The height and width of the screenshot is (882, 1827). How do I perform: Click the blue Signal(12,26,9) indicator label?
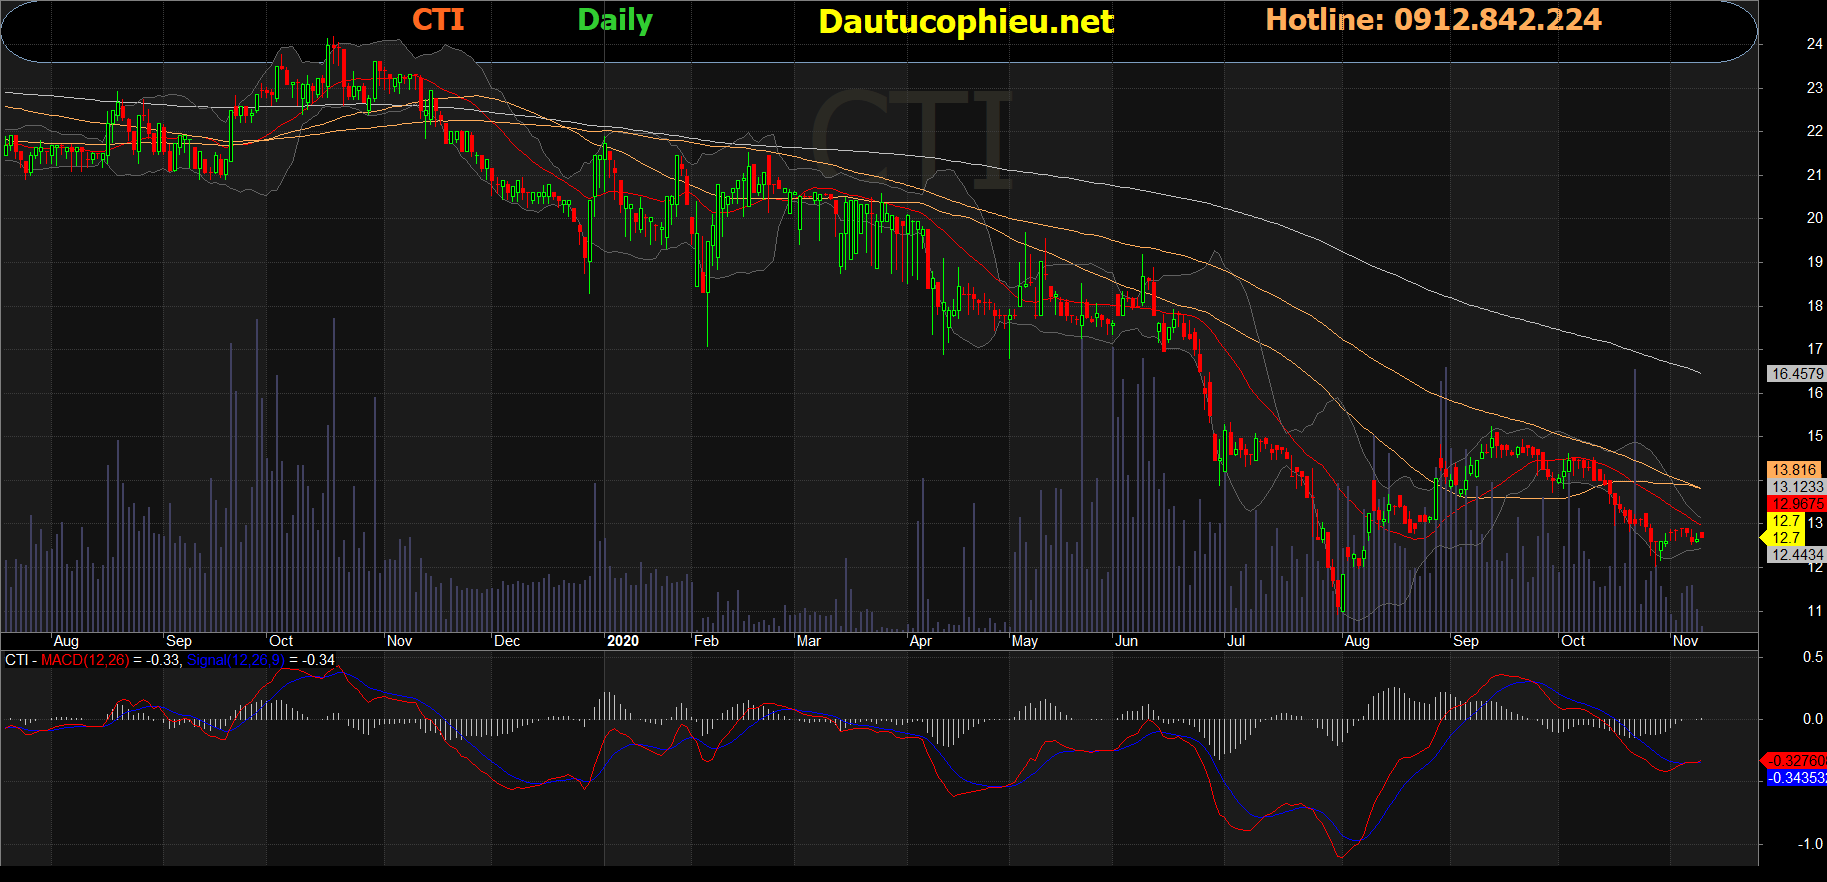coord(236,660)
